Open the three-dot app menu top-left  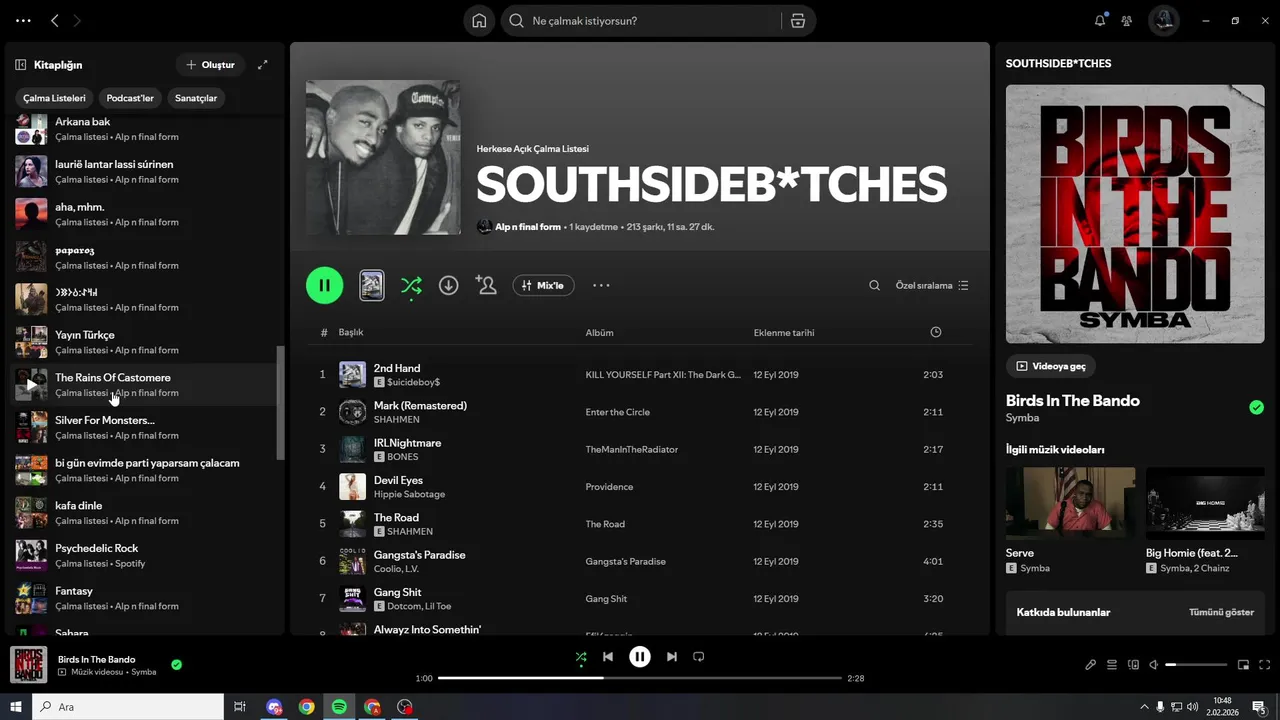pyautogui.click(x=23, y=21)
